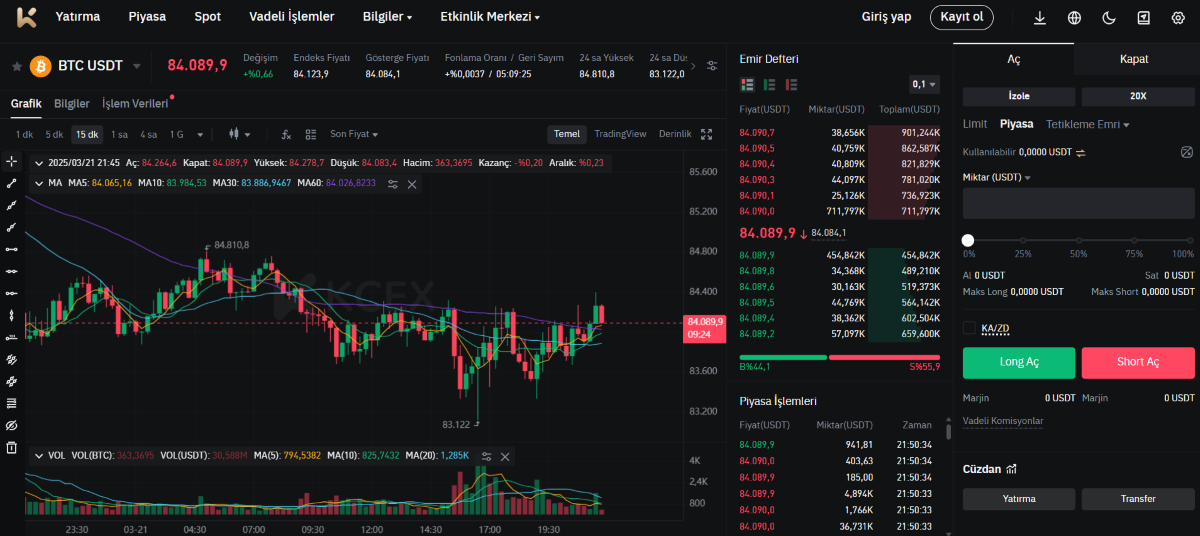Viewport: 1200px width, 536px height.
Task: Click the Short Aç button
Action: point(1138,362)
